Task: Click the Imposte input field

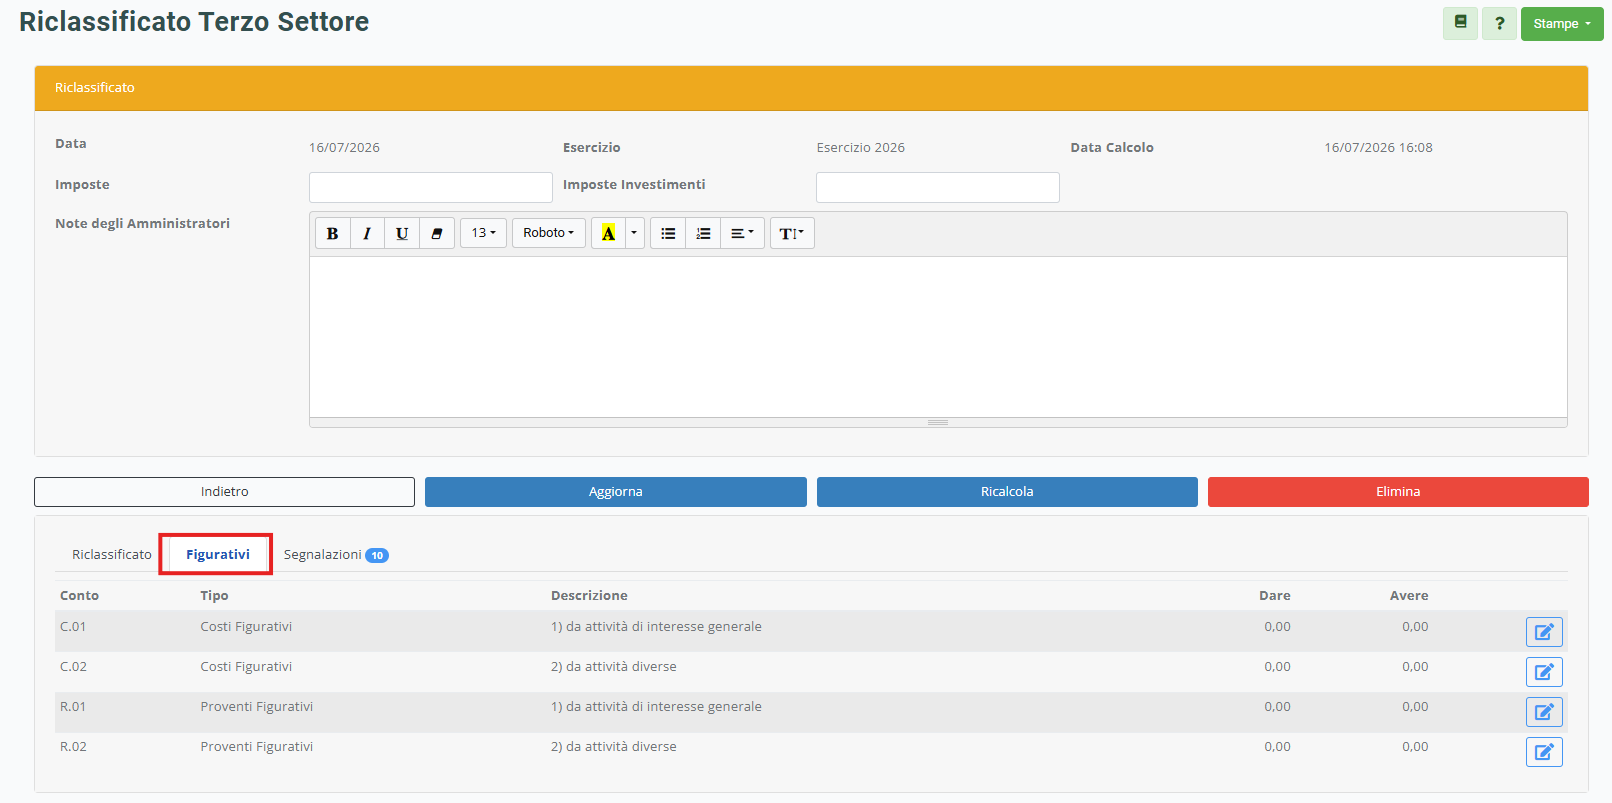Action: tap(431, 187)
